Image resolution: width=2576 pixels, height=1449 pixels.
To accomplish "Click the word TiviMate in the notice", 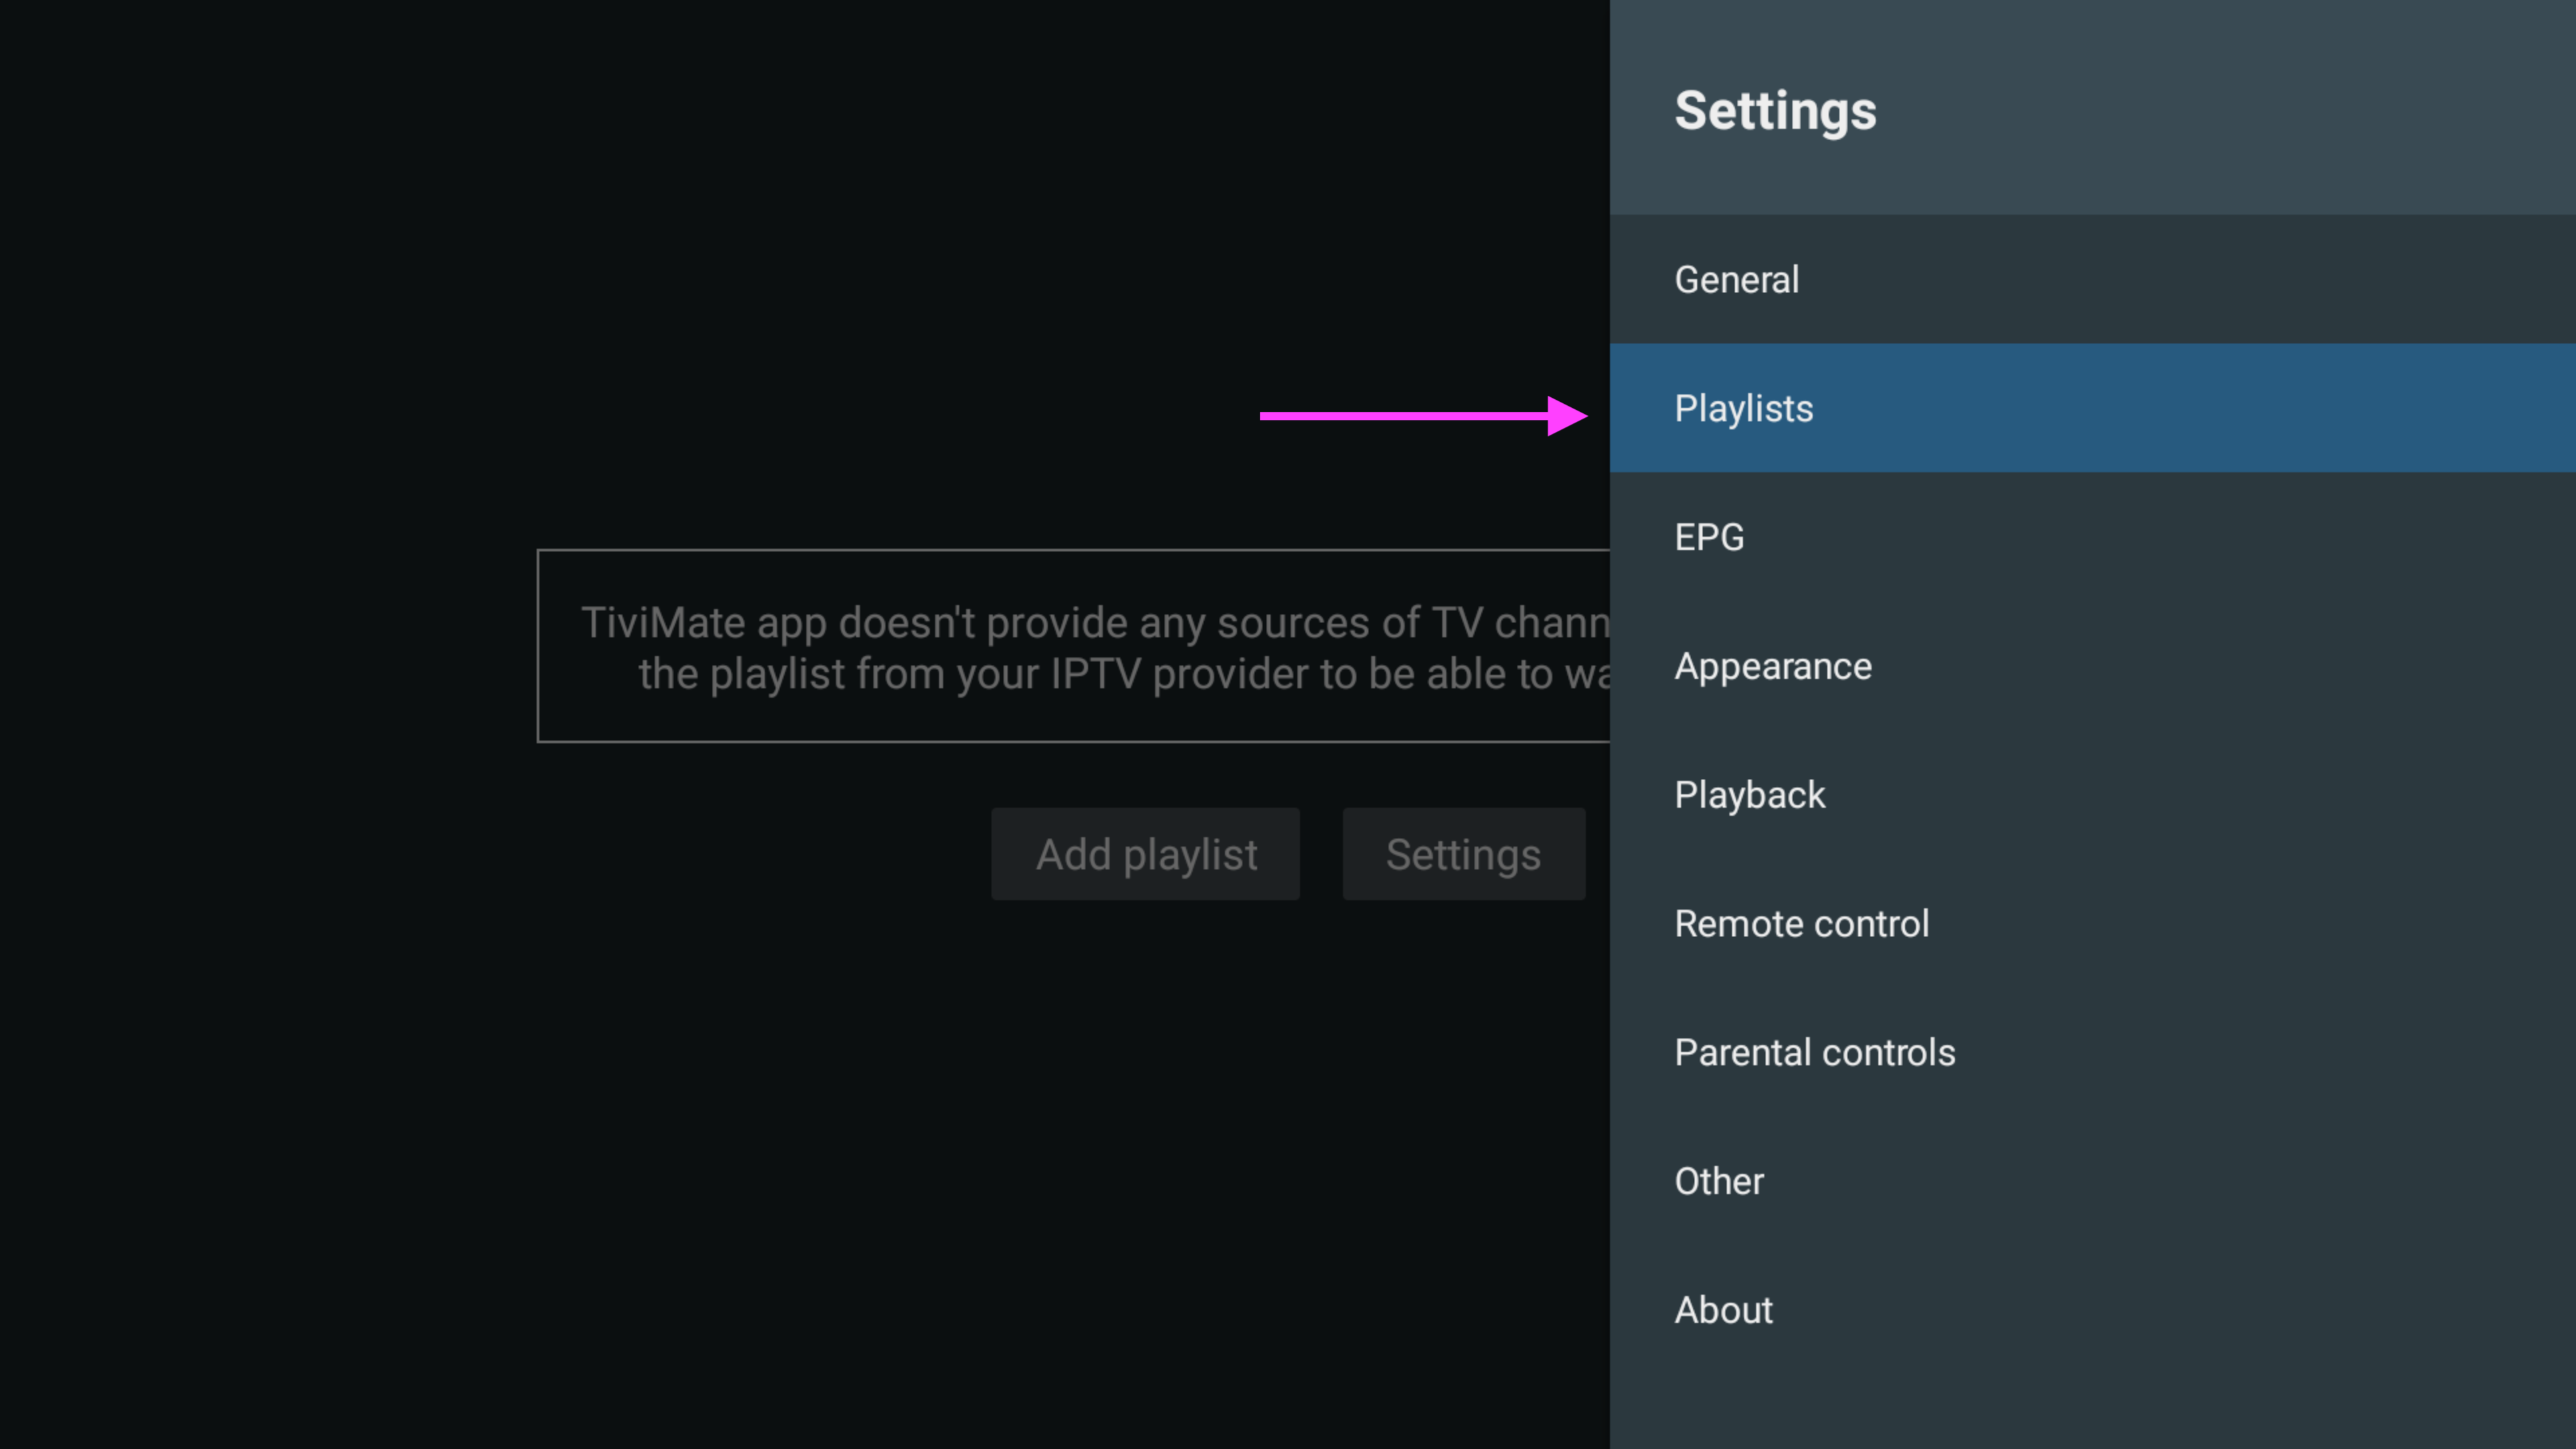I will [663, 623].
